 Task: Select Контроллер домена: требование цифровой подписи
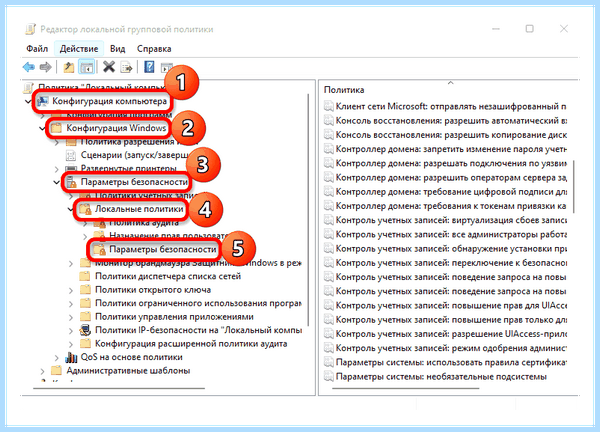coord(451,192)
